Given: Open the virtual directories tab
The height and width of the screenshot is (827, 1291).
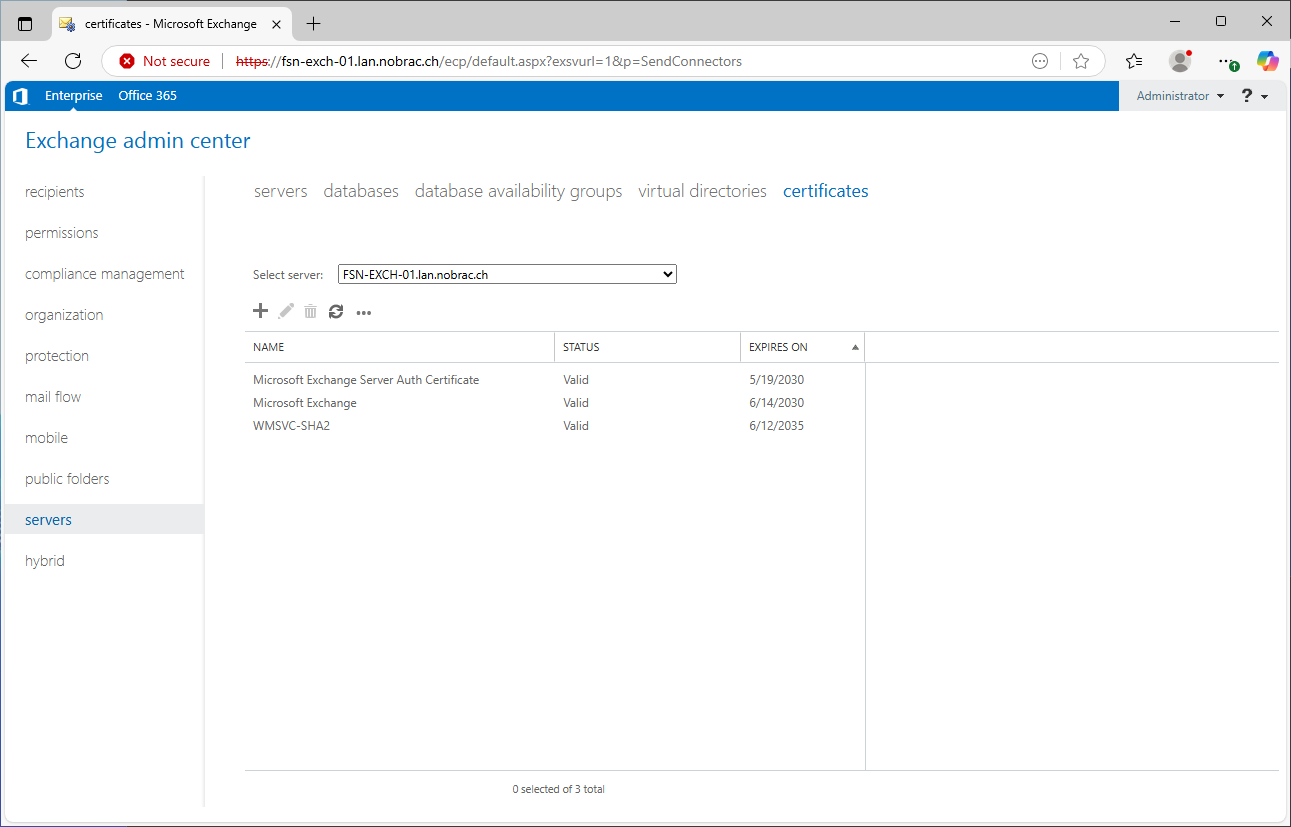Looking at the screenshot, I should [702, 191].
